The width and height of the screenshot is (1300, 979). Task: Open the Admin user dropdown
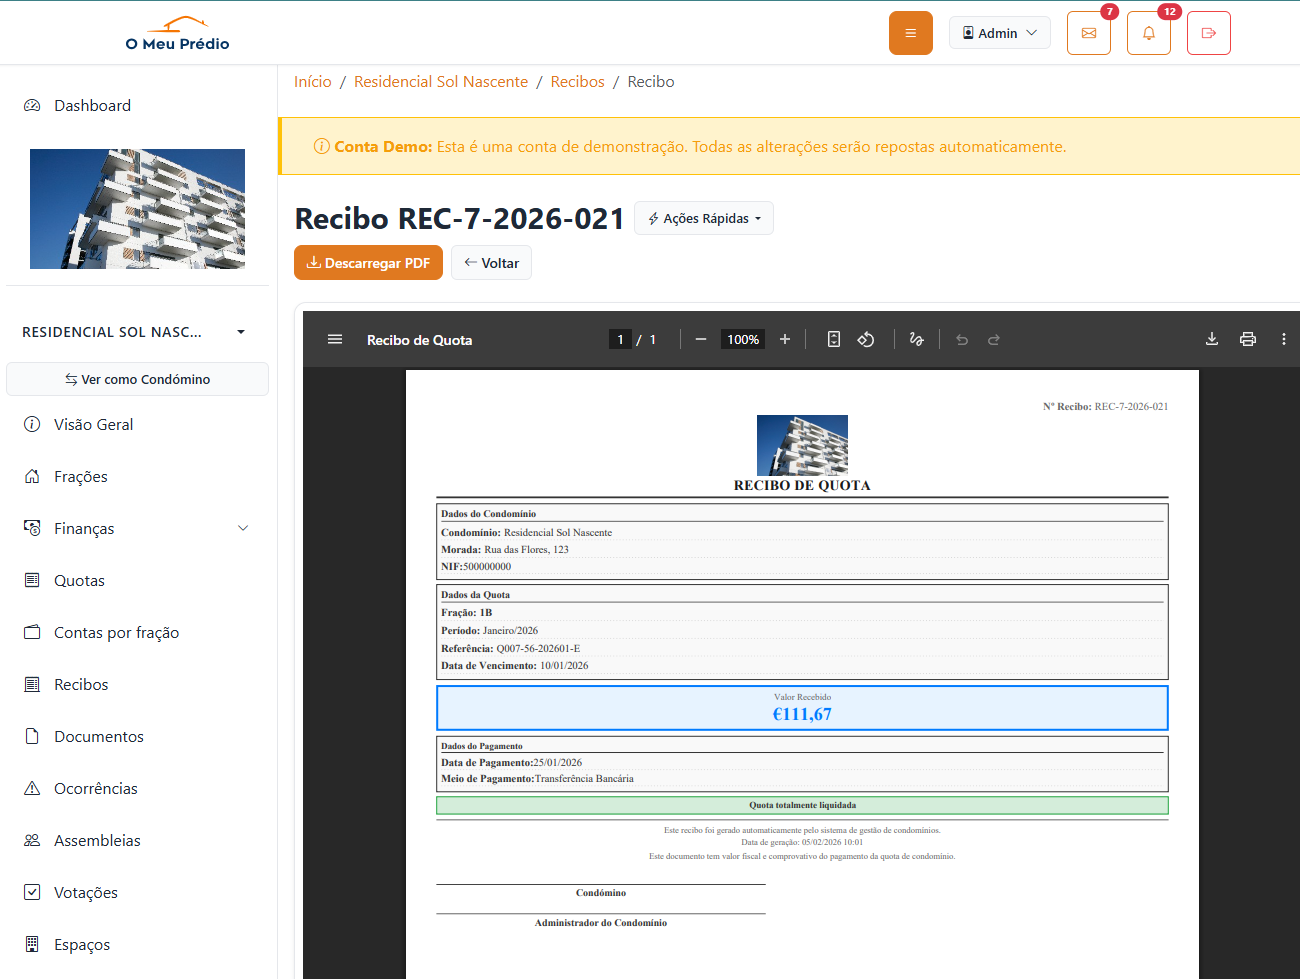(999, 33)
